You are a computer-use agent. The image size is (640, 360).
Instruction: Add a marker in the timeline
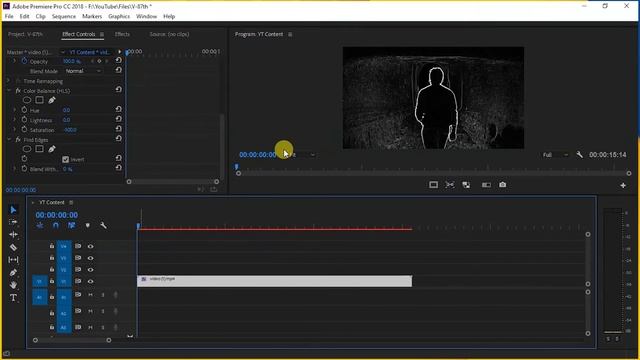[x=87, y=225]
